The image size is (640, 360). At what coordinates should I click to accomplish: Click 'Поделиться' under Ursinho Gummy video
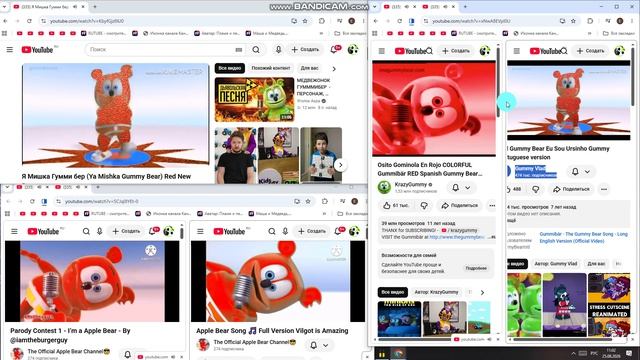[x=571, y=189]
